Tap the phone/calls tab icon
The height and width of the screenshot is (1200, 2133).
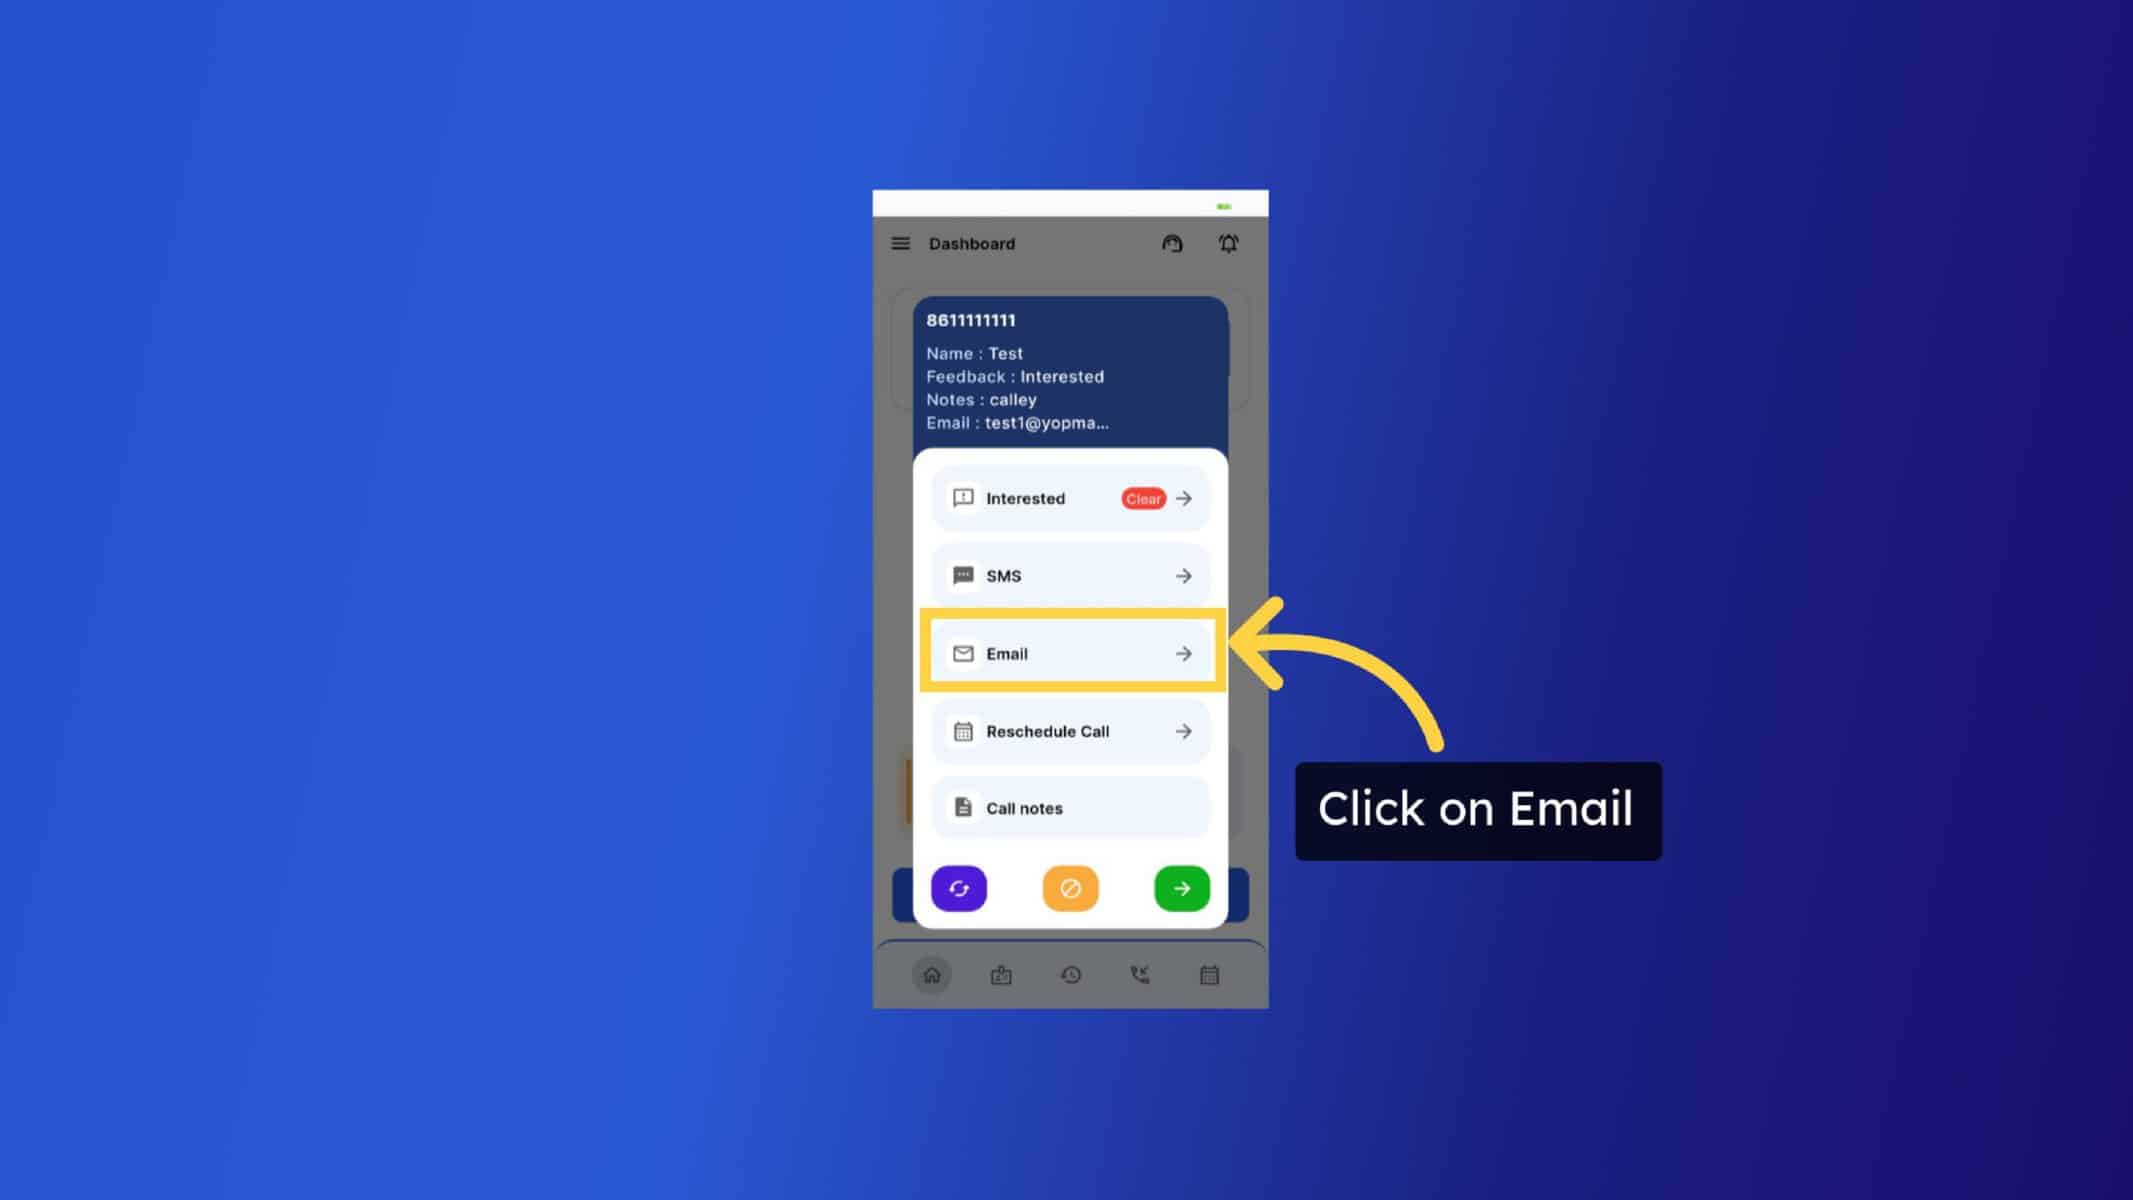point(1140,974)
